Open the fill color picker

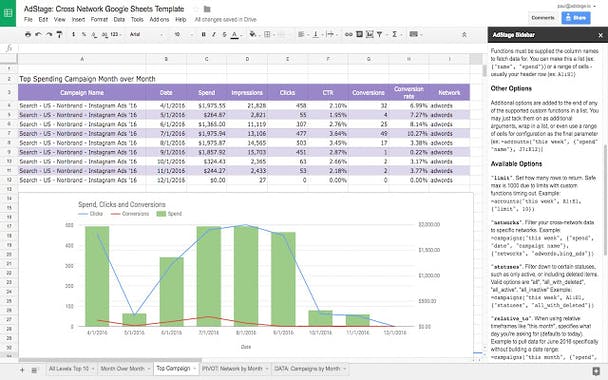tap(253, 35)
